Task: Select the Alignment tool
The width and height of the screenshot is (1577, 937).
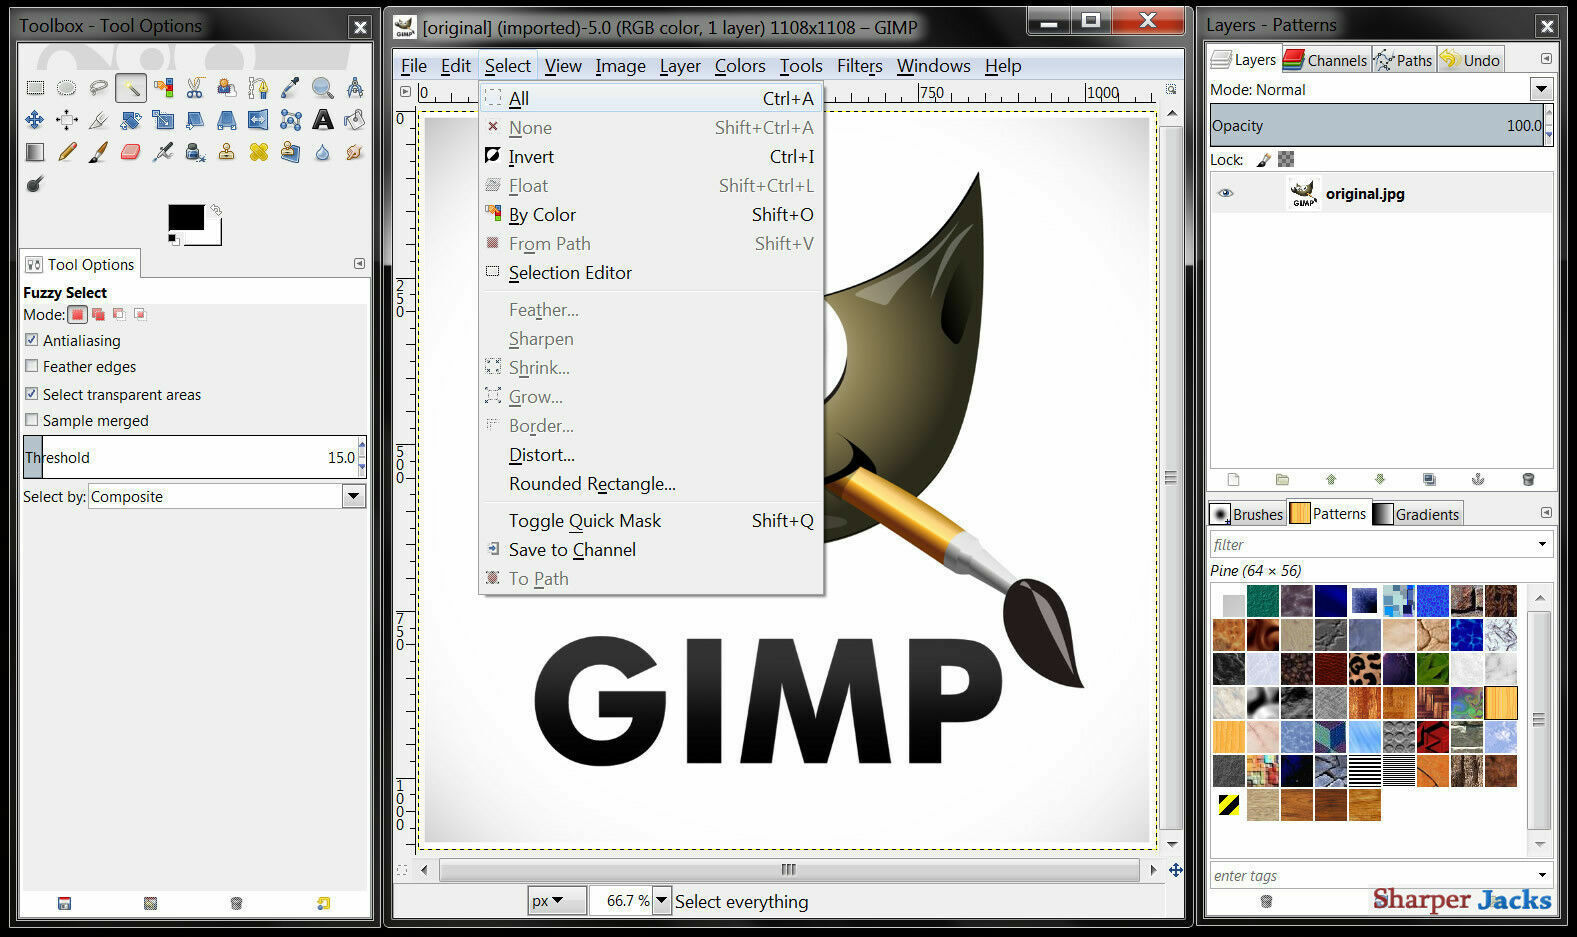Action: coord(66,120)
